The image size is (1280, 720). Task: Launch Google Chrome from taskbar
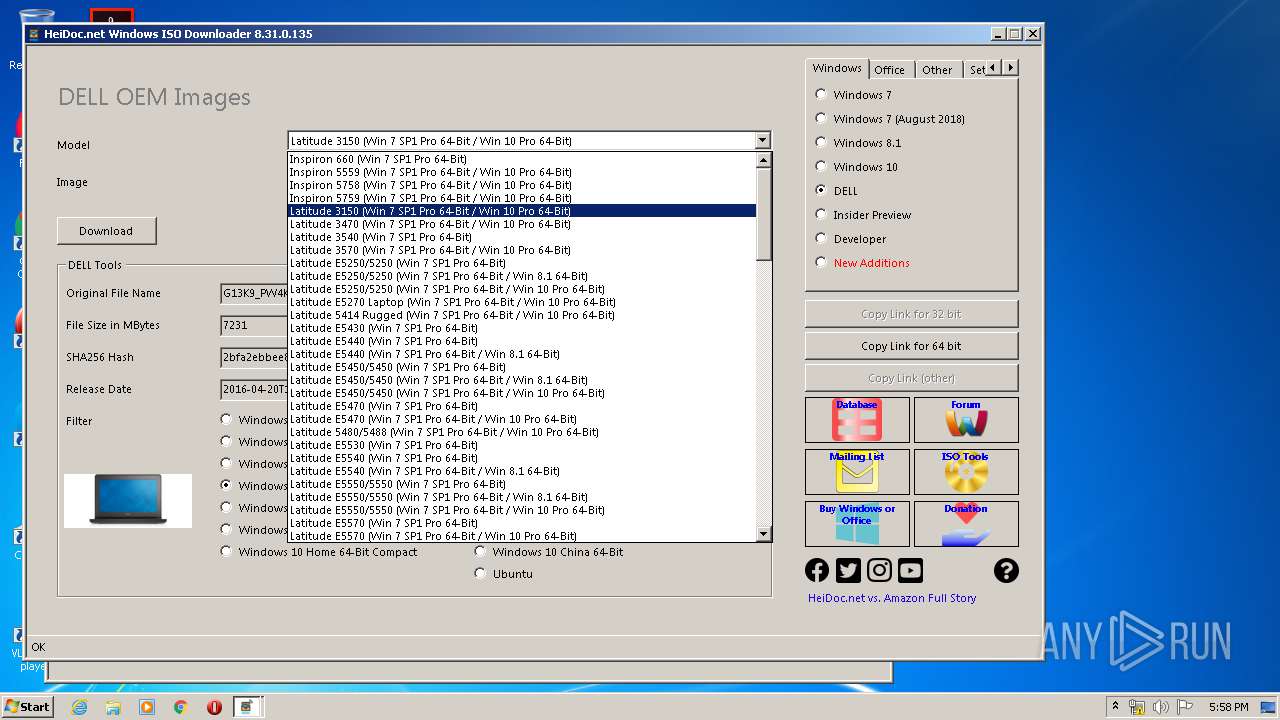pyautogui.click(x=180, y=707)
